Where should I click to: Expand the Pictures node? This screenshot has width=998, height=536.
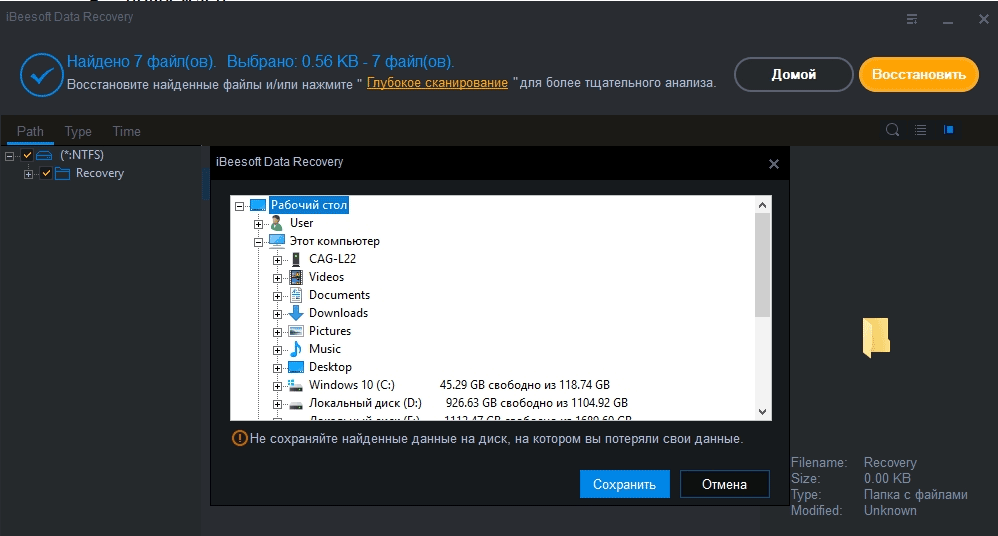pos(277,332)
